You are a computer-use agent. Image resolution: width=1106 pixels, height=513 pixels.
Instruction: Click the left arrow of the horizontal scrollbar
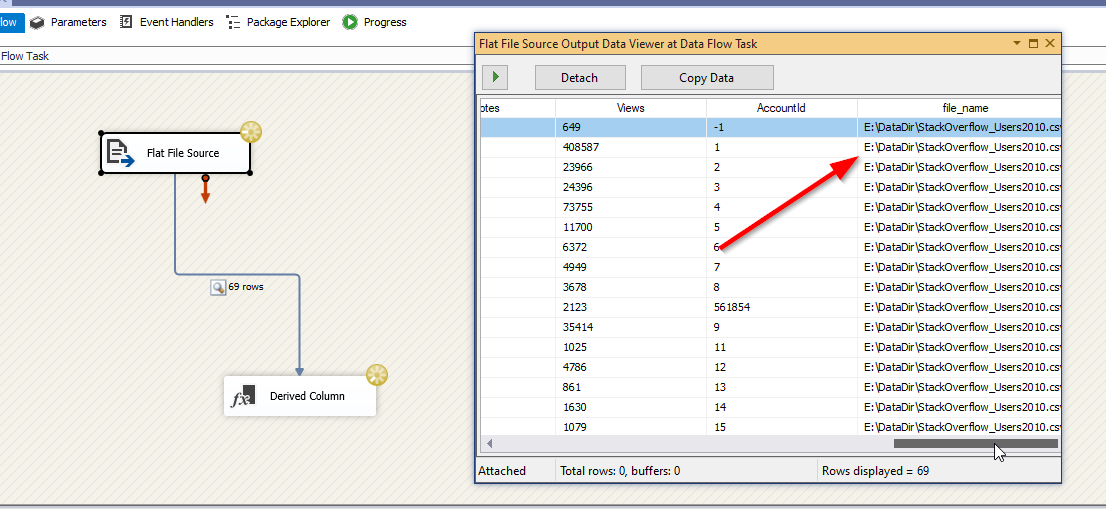click(x=489, y=444)
